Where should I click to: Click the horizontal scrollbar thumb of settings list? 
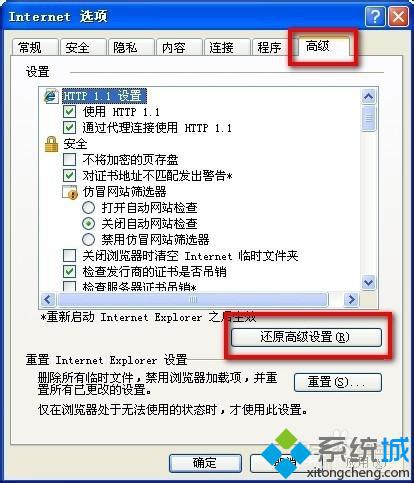point(193,300)
